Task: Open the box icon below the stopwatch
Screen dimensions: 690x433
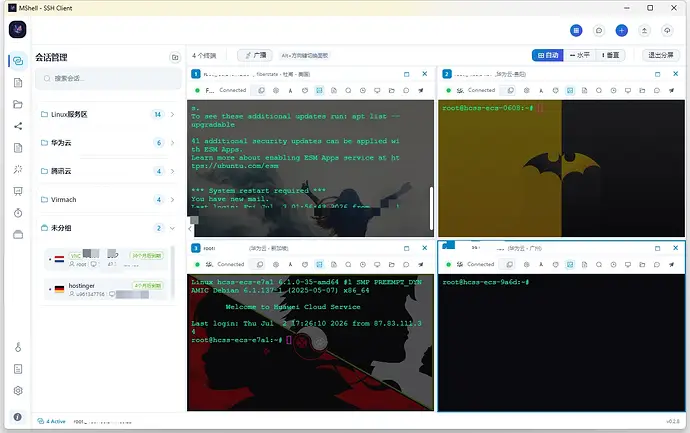Action: (18, 235)
